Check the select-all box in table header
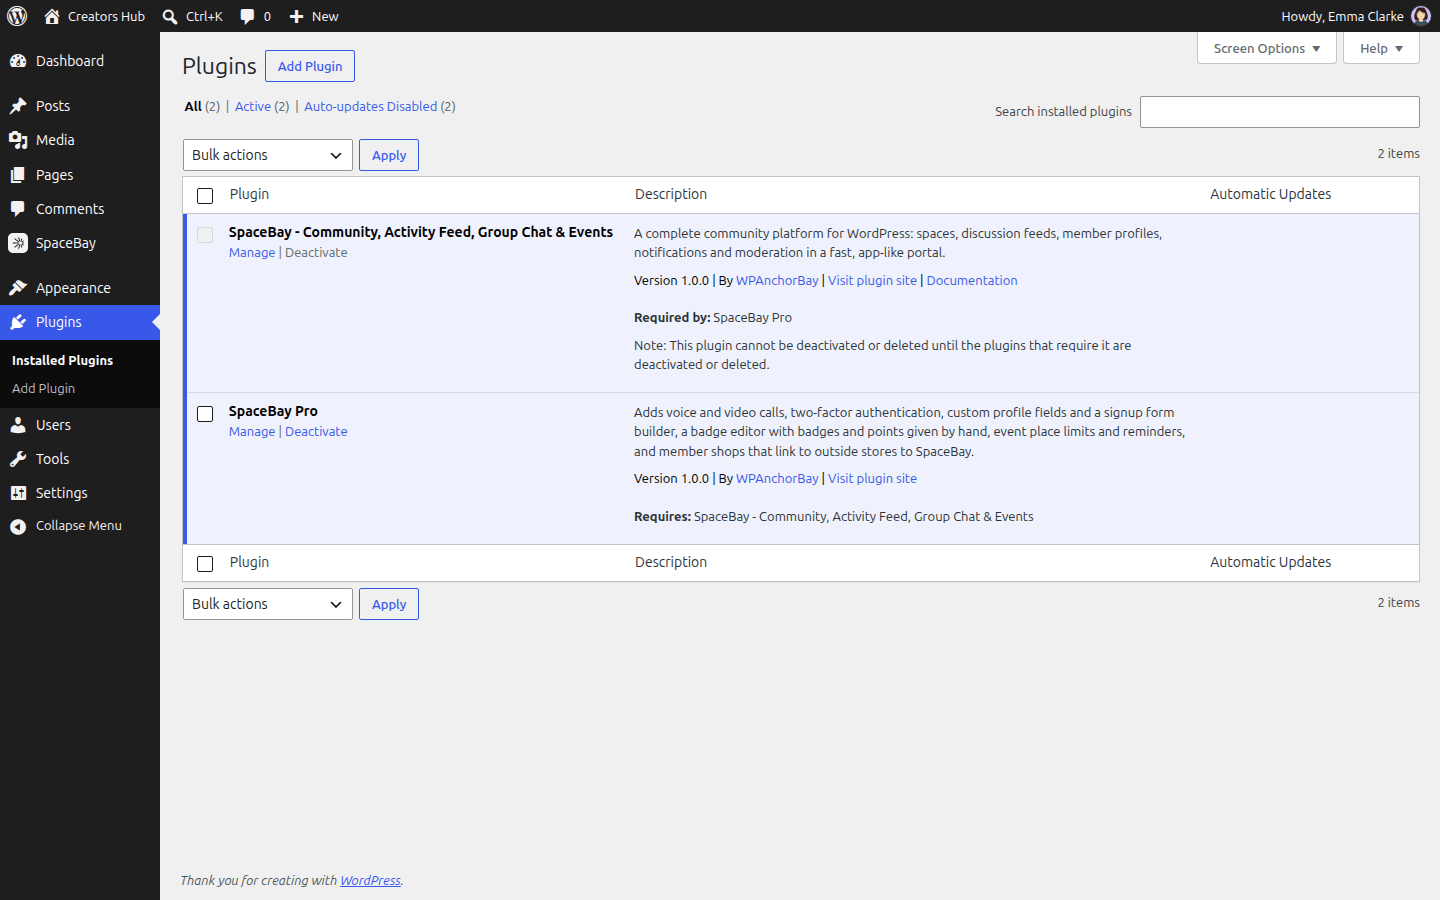The width and height of the screenshot is (1440, 900). pyautogui.click(x=205, y=196)
